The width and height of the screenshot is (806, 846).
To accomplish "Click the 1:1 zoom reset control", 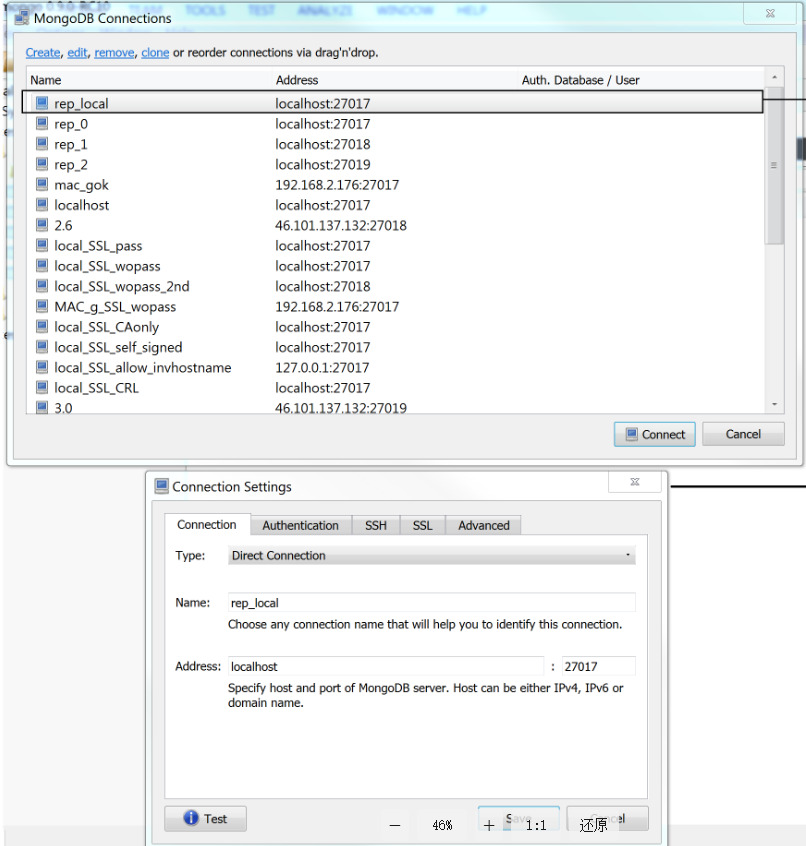I will [536, 825].
